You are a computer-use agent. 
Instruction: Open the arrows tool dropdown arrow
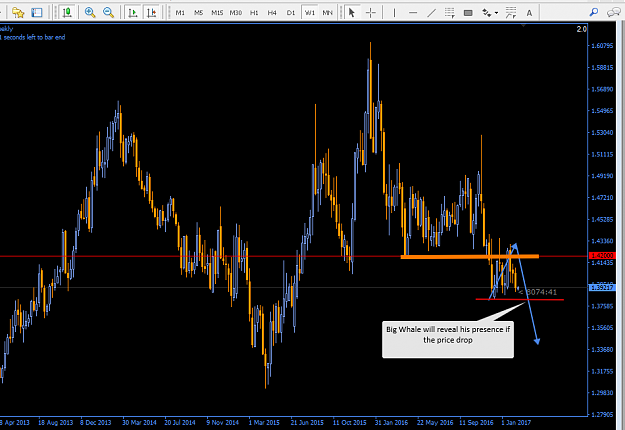(496, 13)
